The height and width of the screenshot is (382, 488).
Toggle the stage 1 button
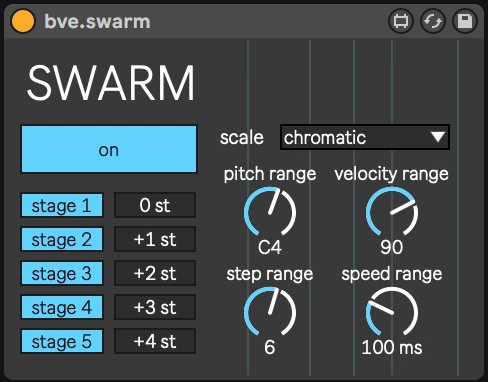point(62,205)
